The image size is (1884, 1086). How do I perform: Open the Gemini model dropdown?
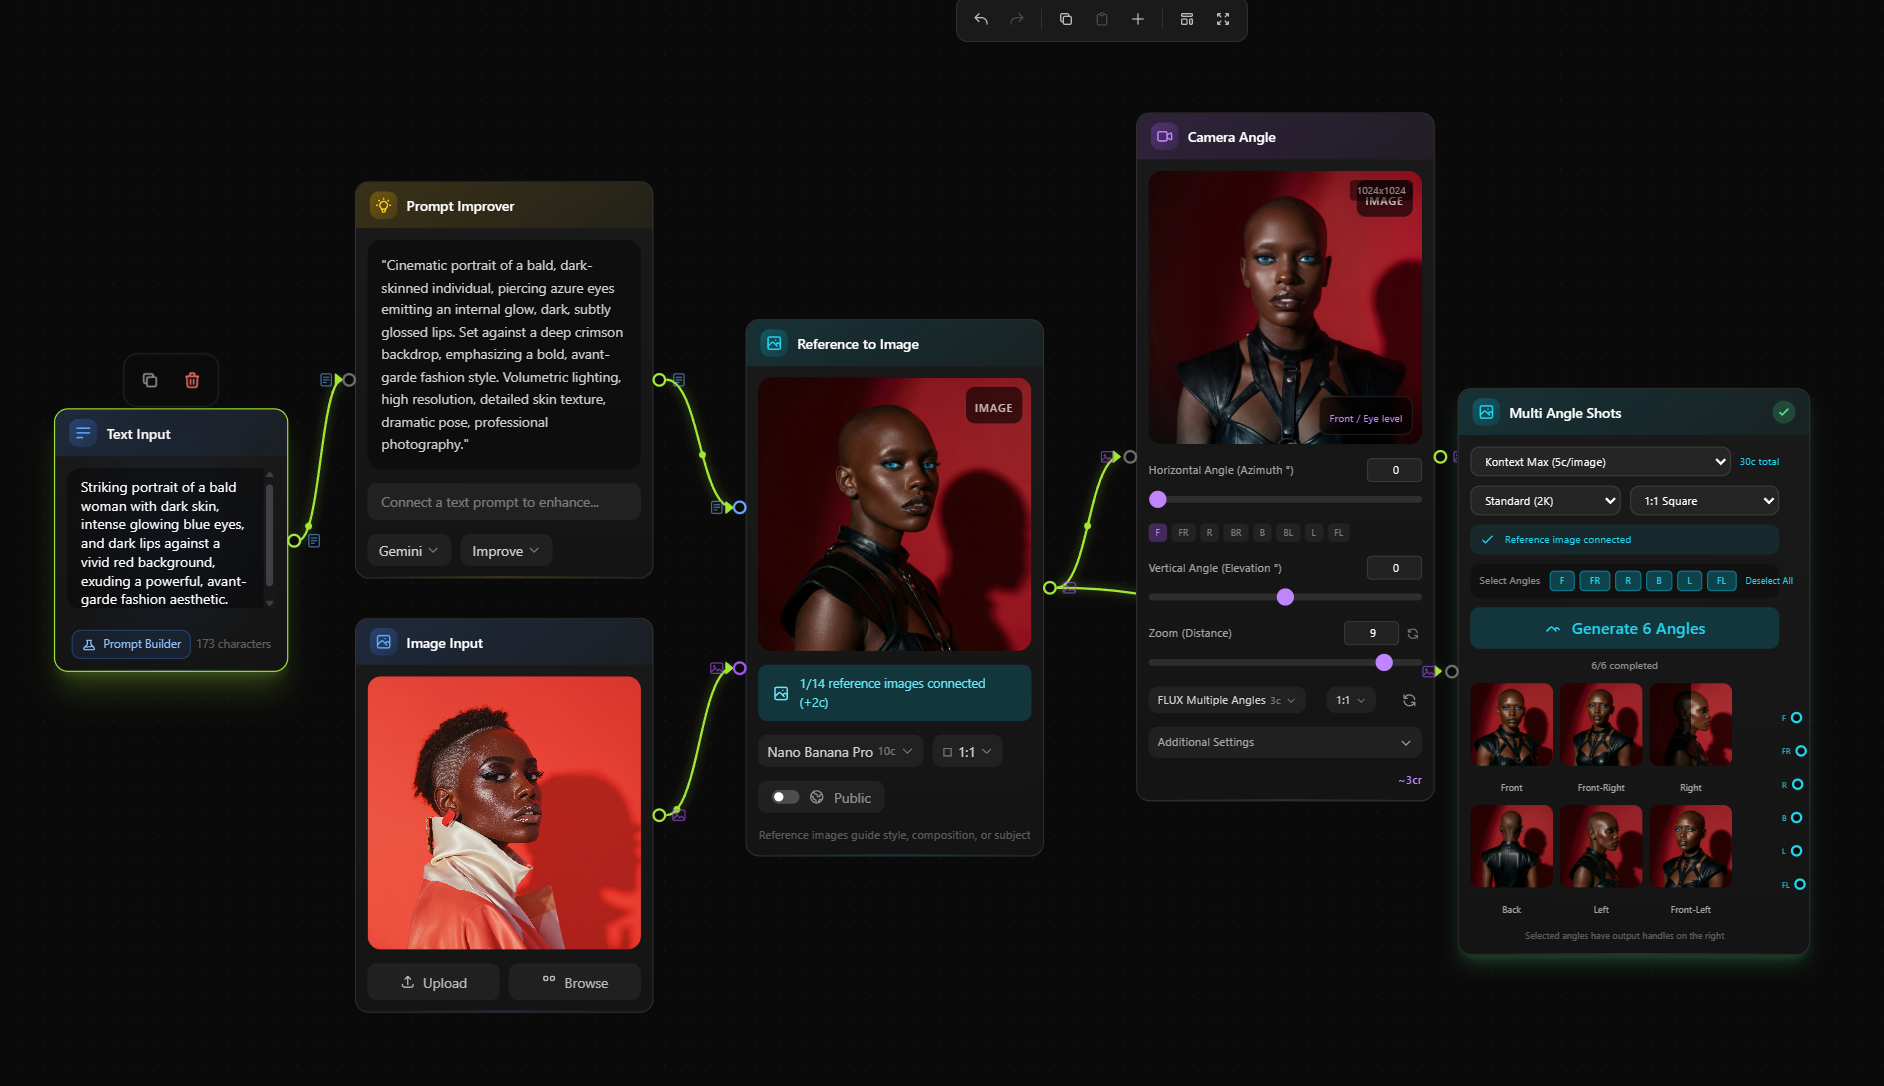pyautogui.click(x=407, y=550)
